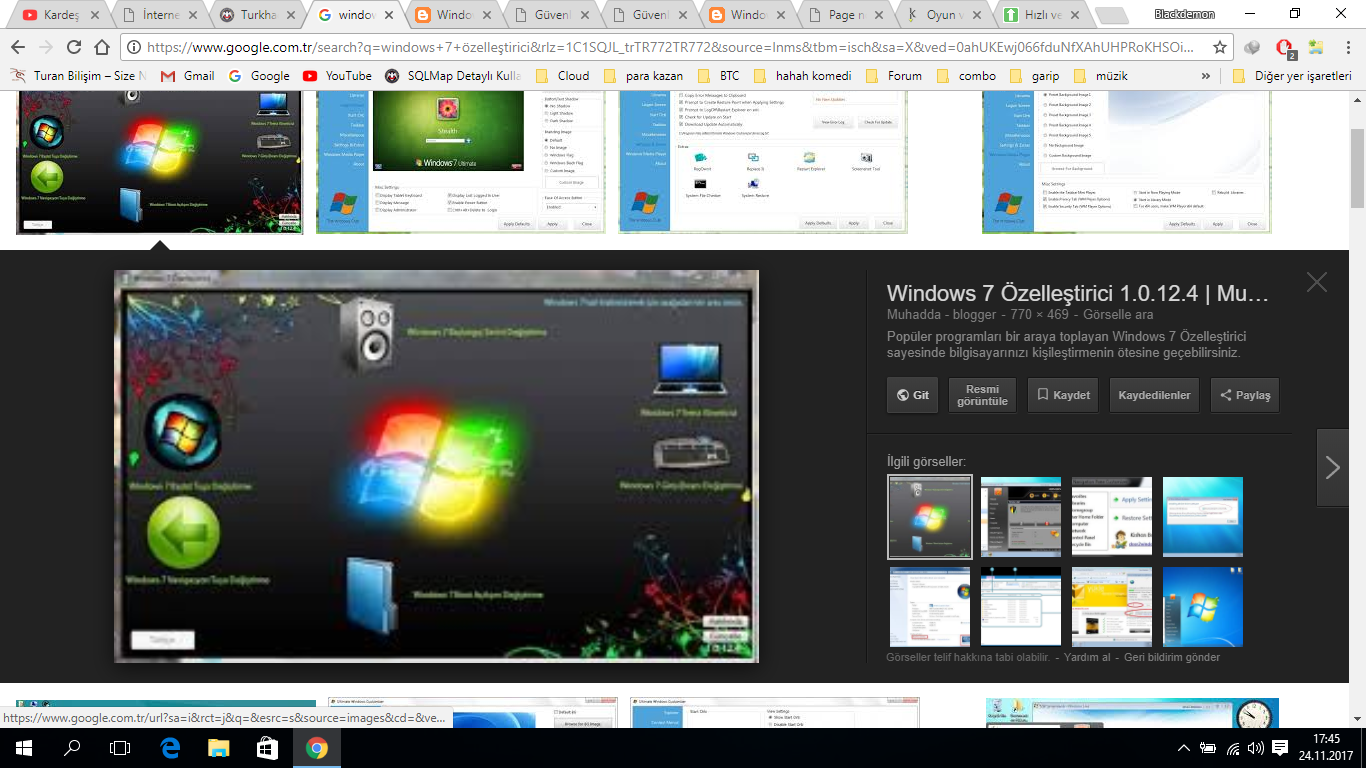Open the green "Windows 7 Ultimate" result thumbnail
Screen dimensions: 1366x768
coord(460,160)
